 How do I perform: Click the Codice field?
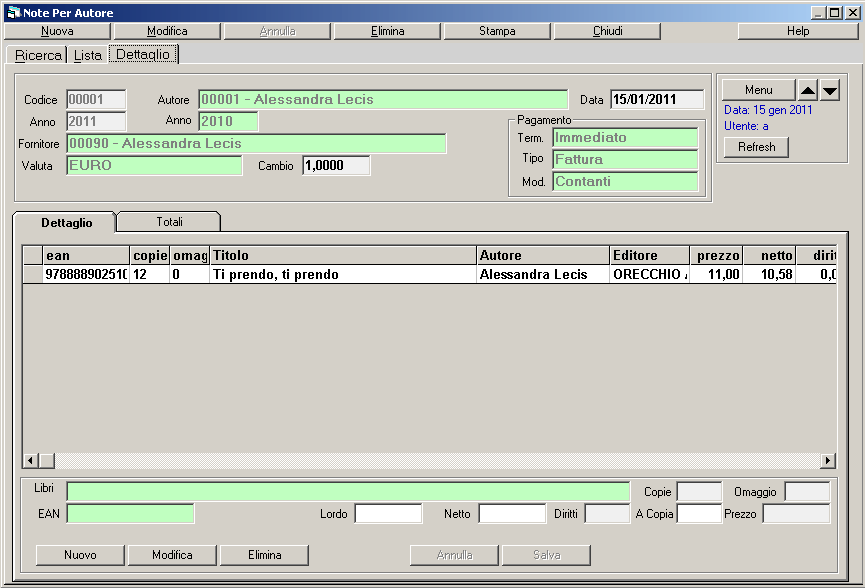(x=96, y=99)
